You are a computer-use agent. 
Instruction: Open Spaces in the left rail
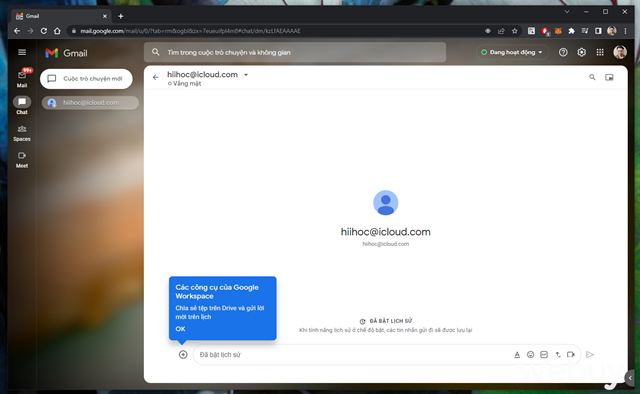tap(22, 133)
